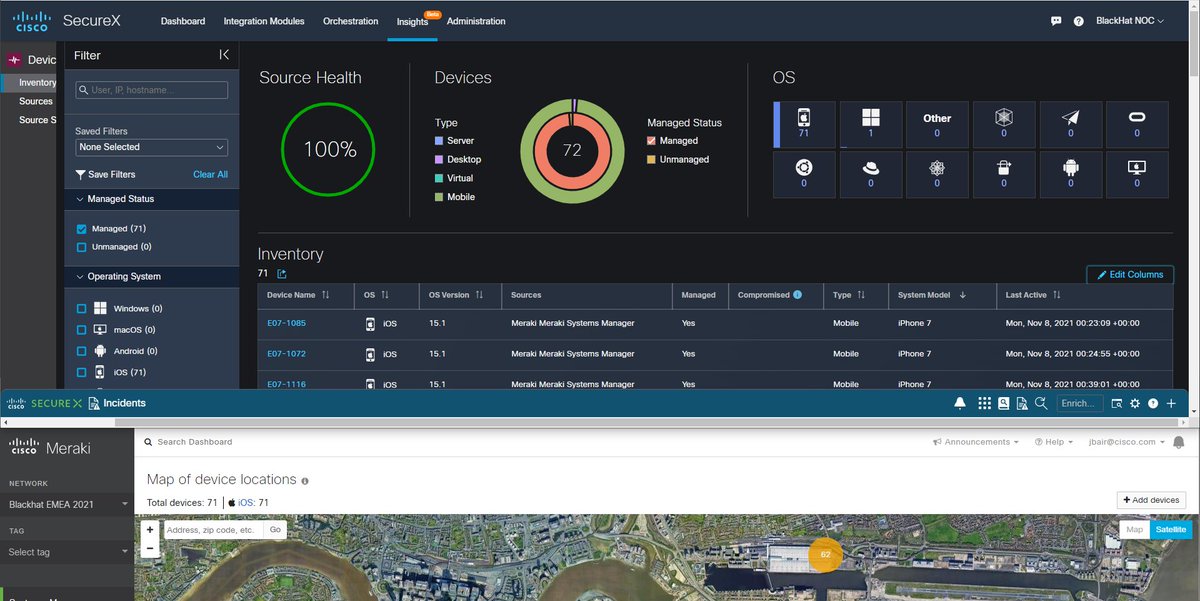
Task: Click the Compromised column info icon
Action: click(797, 295)
